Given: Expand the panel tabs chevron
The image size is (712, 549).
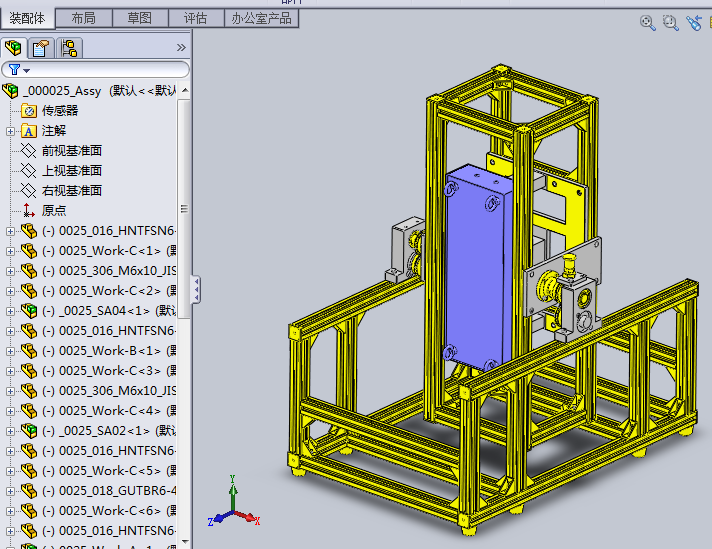Looking at the screenshot, I should coord(181,48).
